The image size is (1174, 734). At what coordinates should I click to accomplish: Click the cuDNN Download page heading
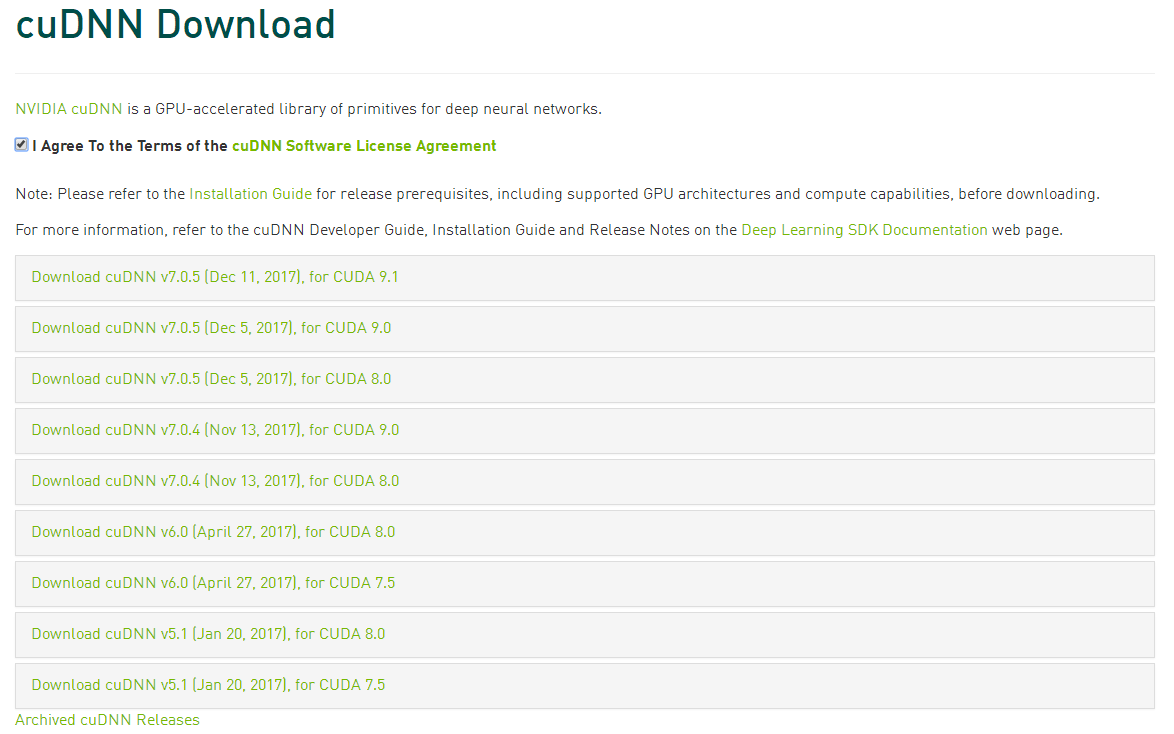coord(175,24)
